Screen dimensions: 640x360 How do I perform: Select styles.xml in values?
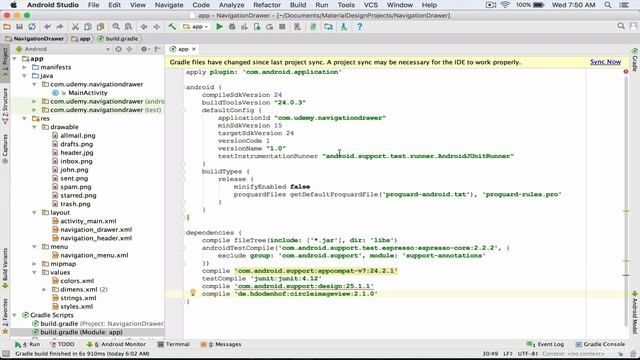tap(76, 307)
